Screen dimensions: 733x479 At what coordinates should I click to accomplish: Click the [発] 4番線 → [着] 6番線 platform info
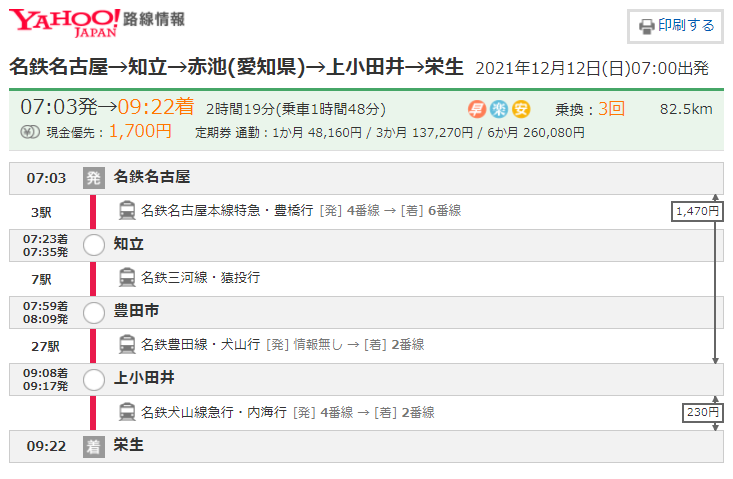[390, 211]
